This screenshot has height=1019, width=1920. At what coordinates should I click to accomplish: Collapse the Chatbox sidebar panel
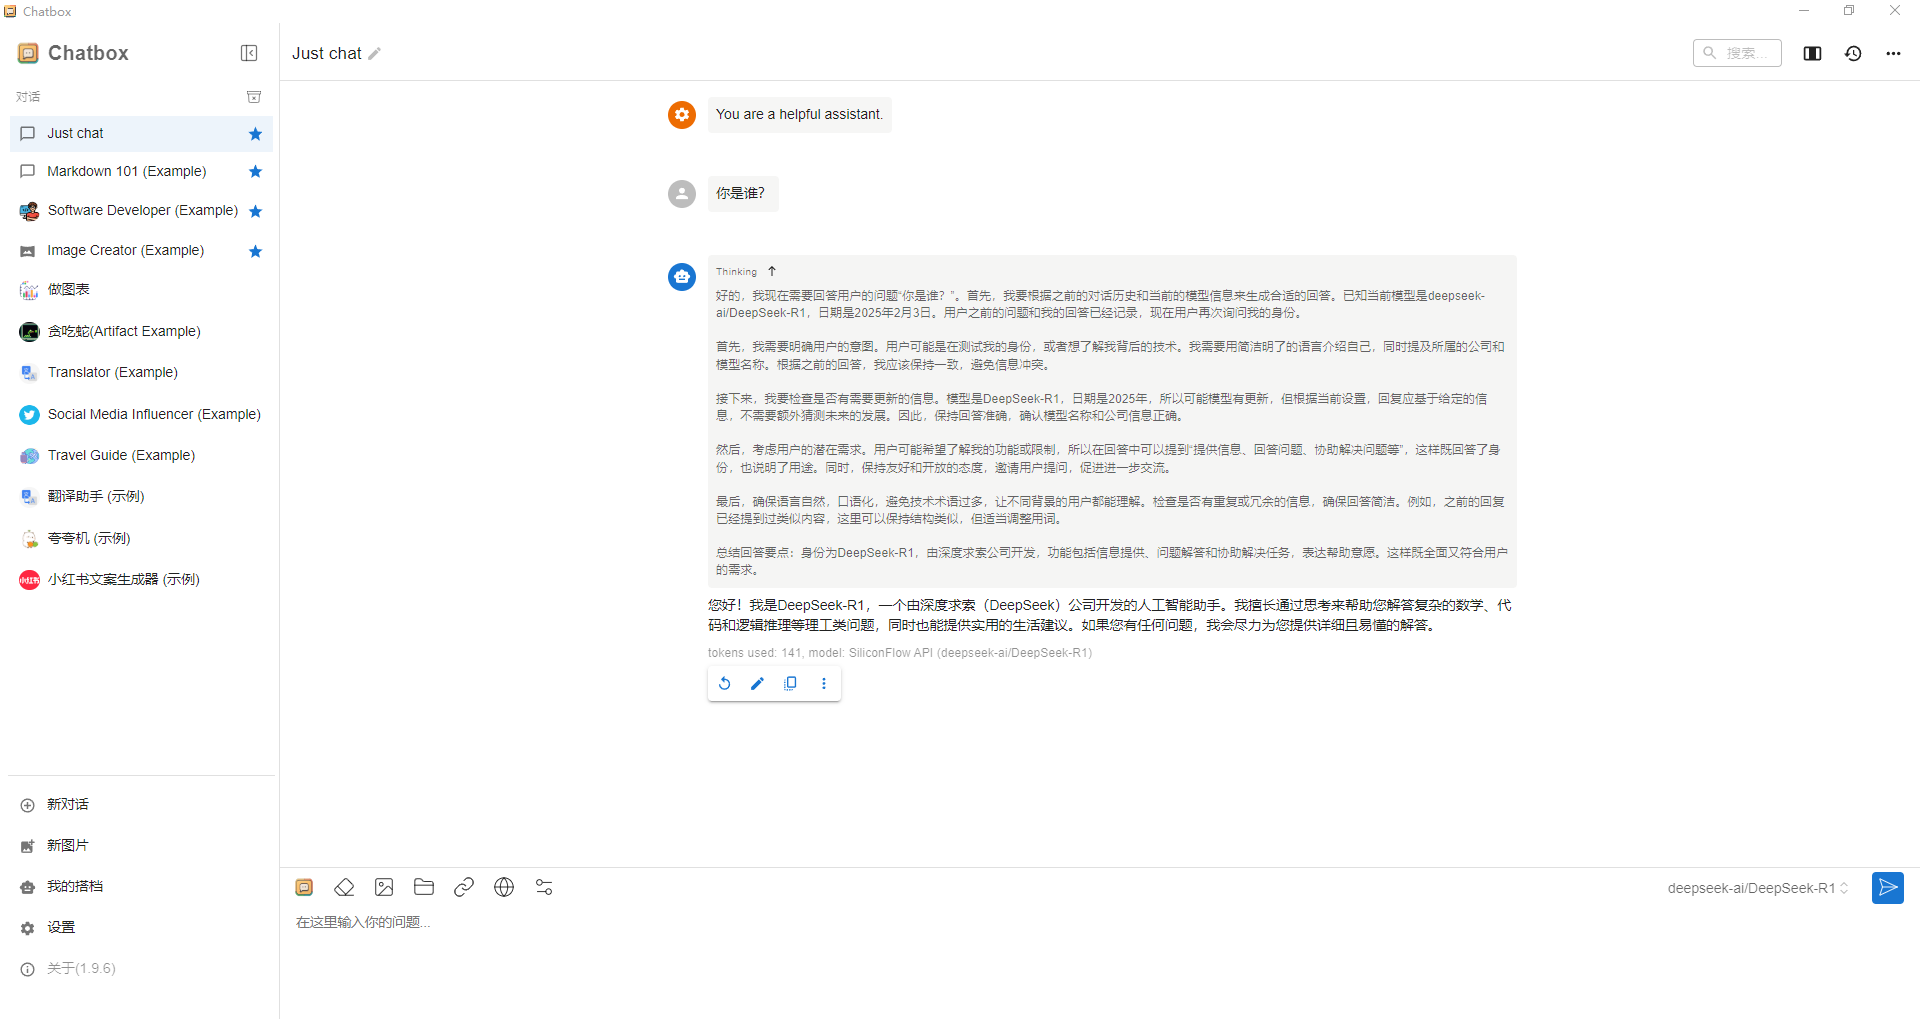(249, 53)
